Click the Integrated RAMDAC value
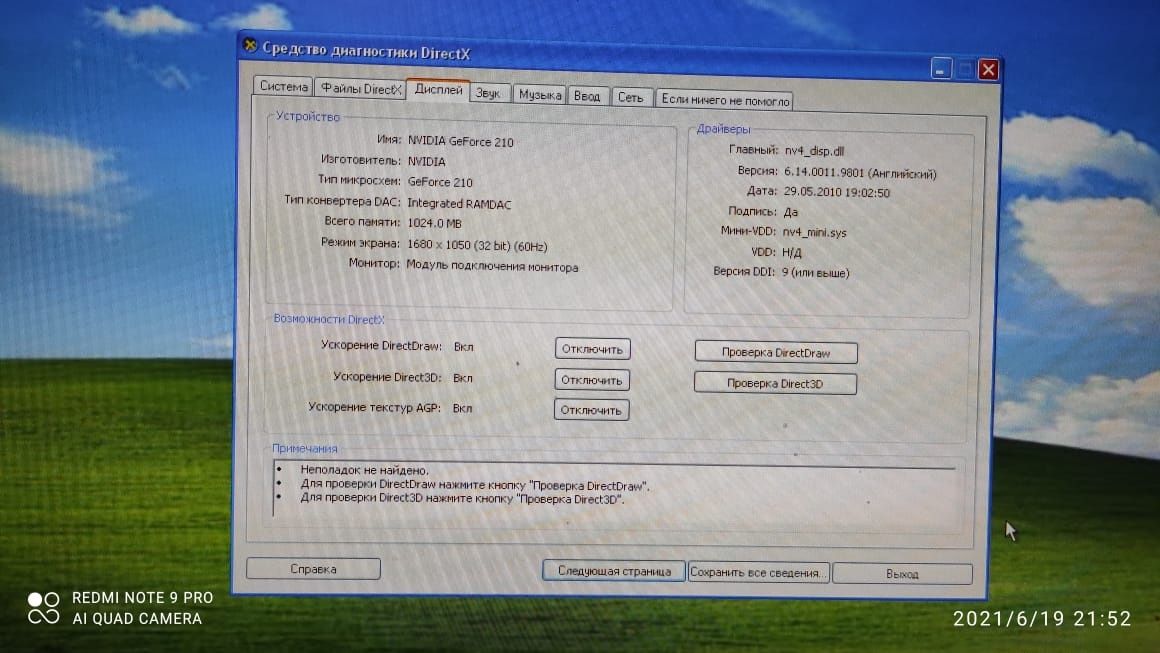Screen dimensions: 1160x653 pyautogui.click(x=459, y=204)
